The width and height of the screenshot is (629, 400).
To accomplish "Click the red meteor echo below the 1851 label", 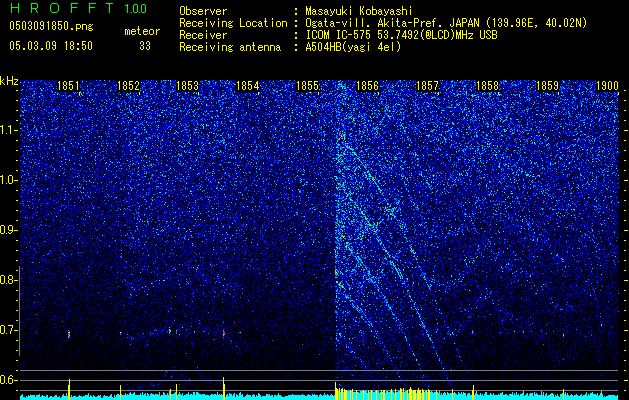I will [69, 333].
